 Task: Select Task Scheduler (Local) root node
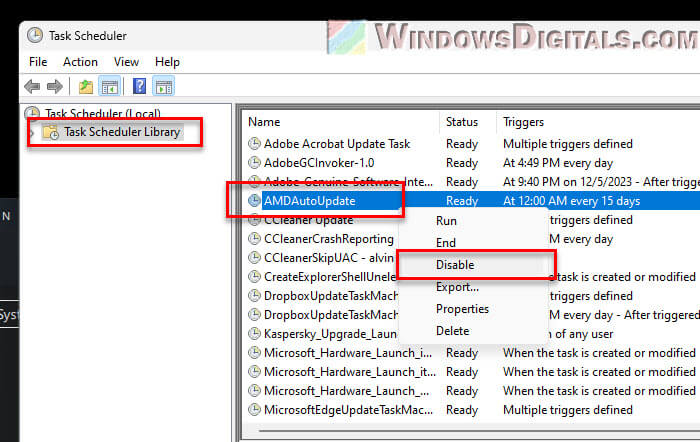pos(103,113)
